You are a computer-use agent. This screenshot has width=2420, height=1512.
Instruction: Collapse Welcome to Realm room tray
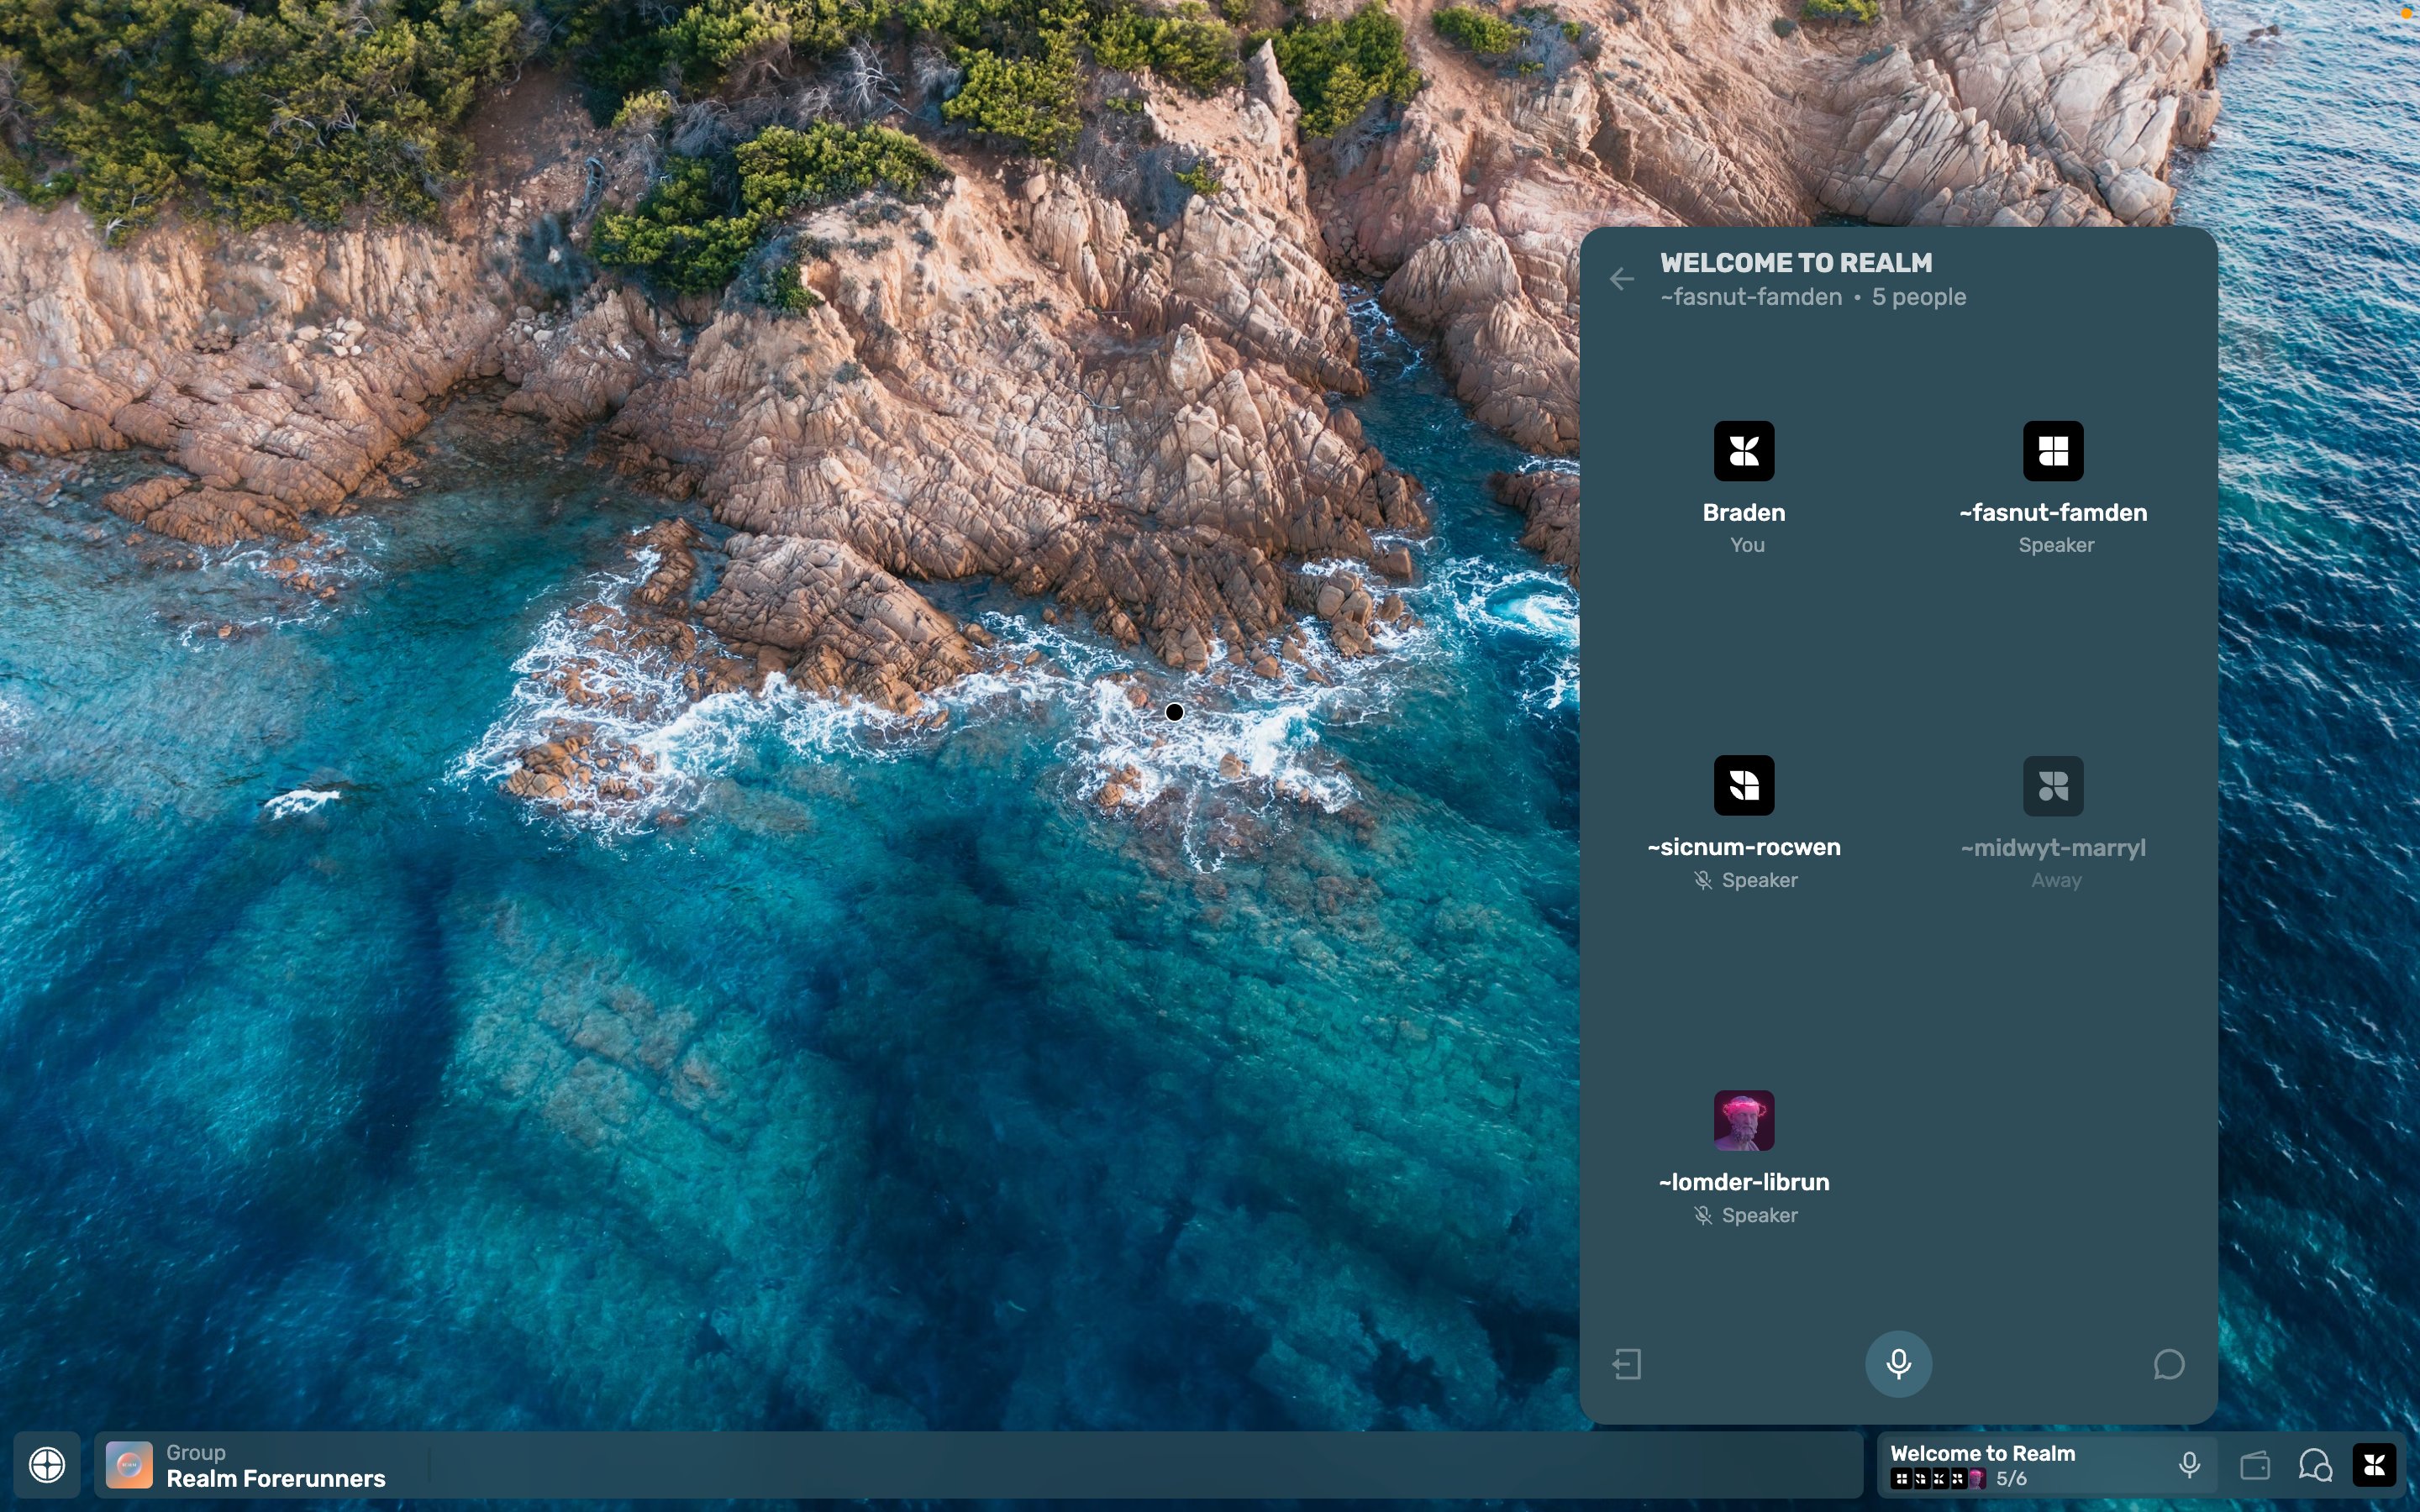point(1982,1453)
